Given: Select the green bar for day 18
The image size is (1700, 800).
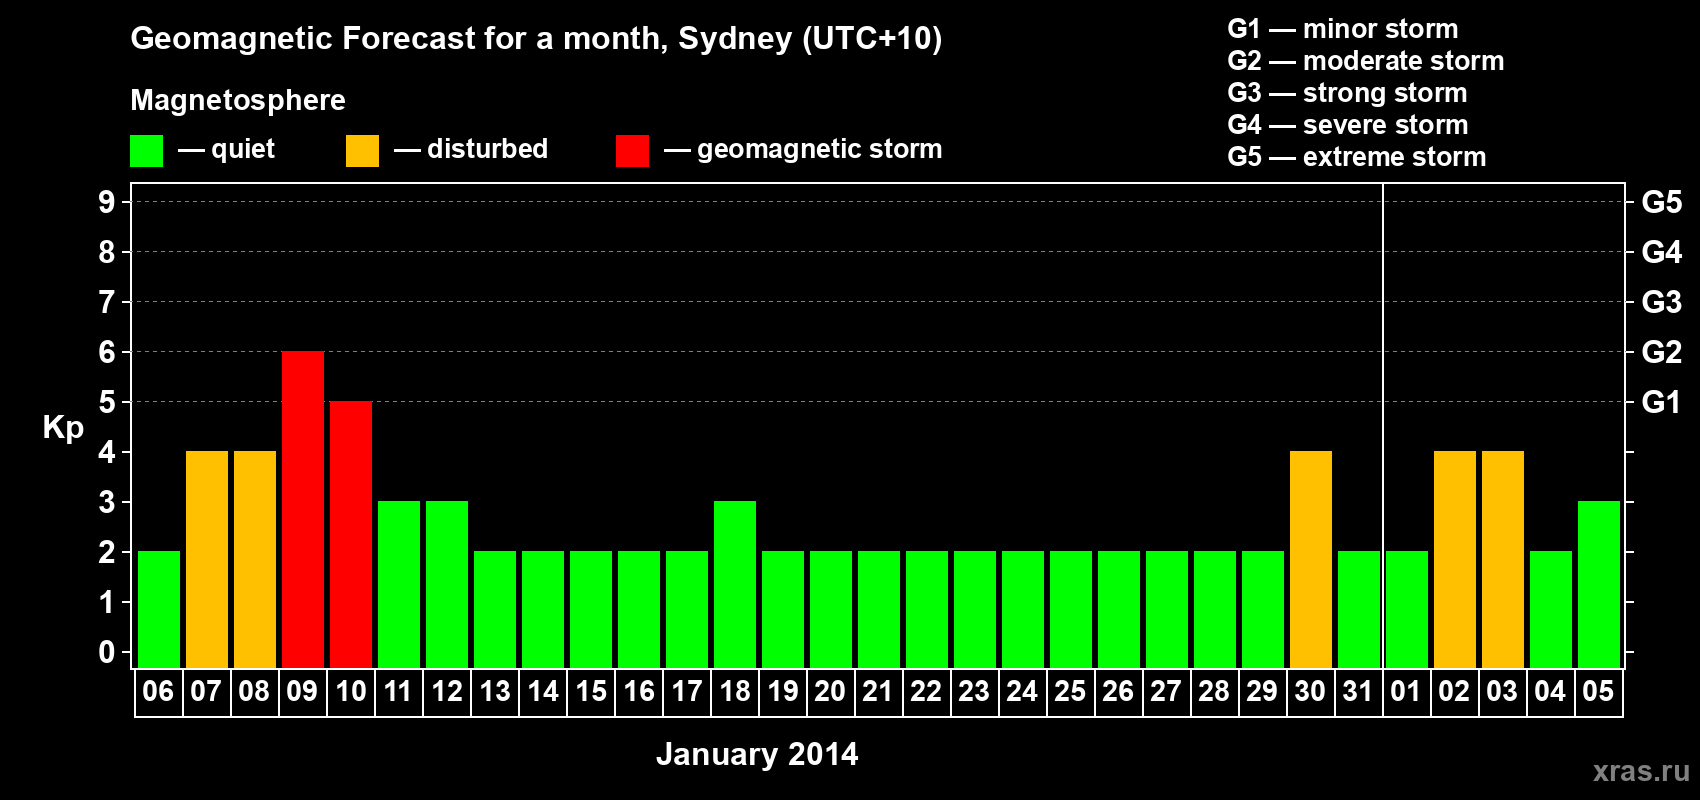Looking at the screenshot, I should point(735,584).
